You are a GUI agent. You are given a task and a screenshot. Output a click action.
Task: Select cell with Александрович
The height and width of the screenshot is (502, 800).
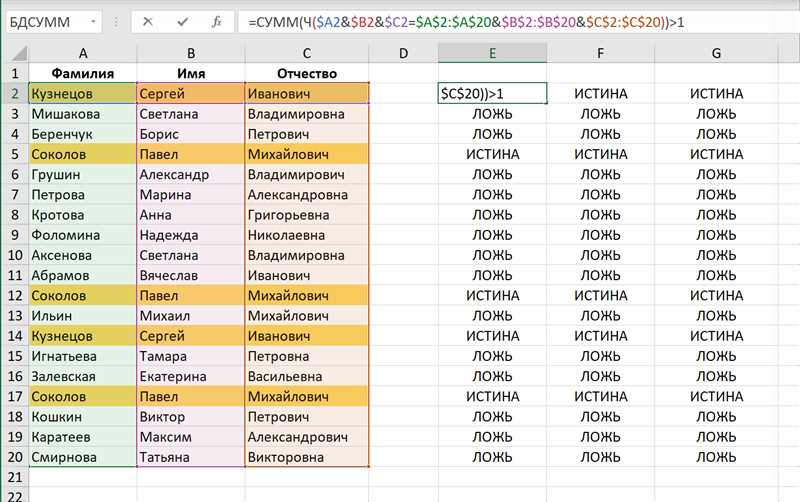[307, 437]
